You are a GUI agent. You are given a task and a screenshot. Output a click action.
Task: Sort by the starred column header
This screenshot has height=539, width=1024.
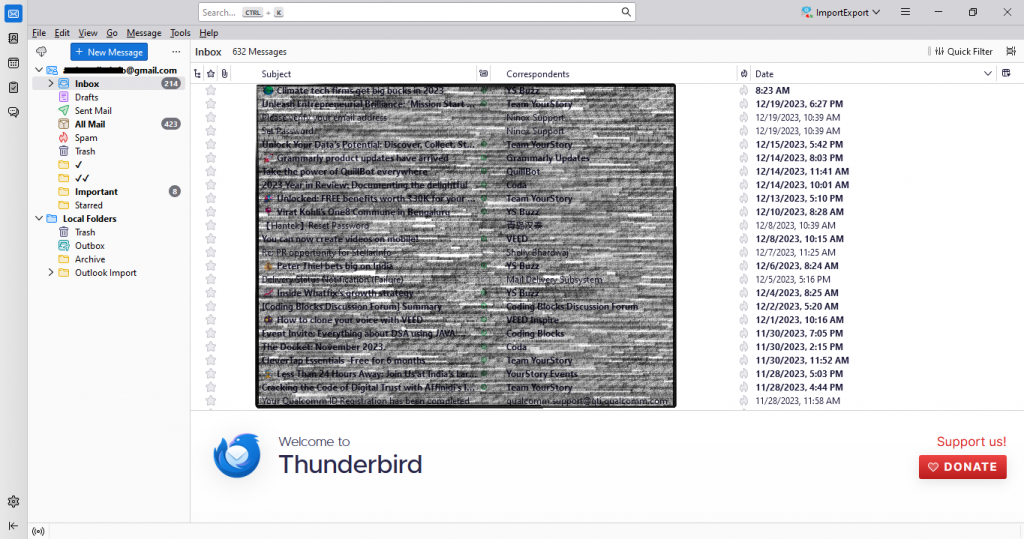pyautogui.click(x=211, y=74)
